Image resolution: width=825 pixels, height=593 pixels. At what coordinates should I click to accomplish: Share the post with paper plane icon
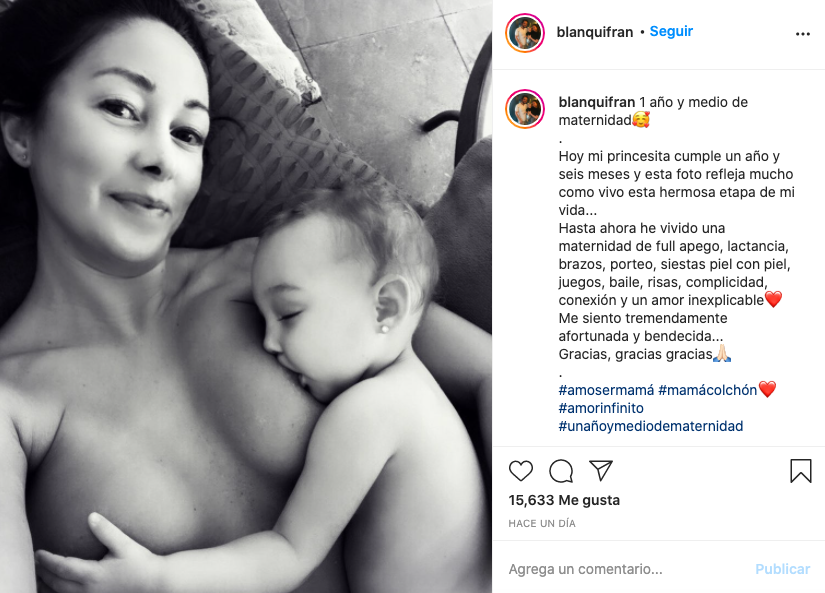click(x=601, y=470)
